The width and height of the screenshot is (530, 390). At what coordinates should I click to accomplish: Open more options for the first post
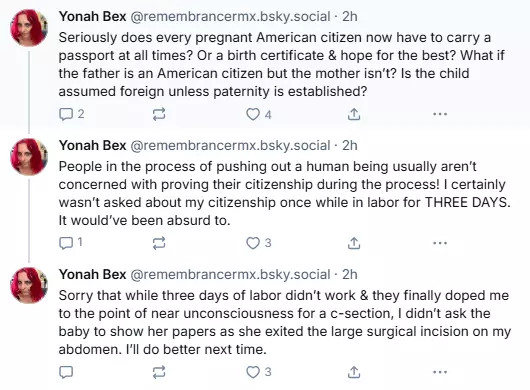pos(440,114)
